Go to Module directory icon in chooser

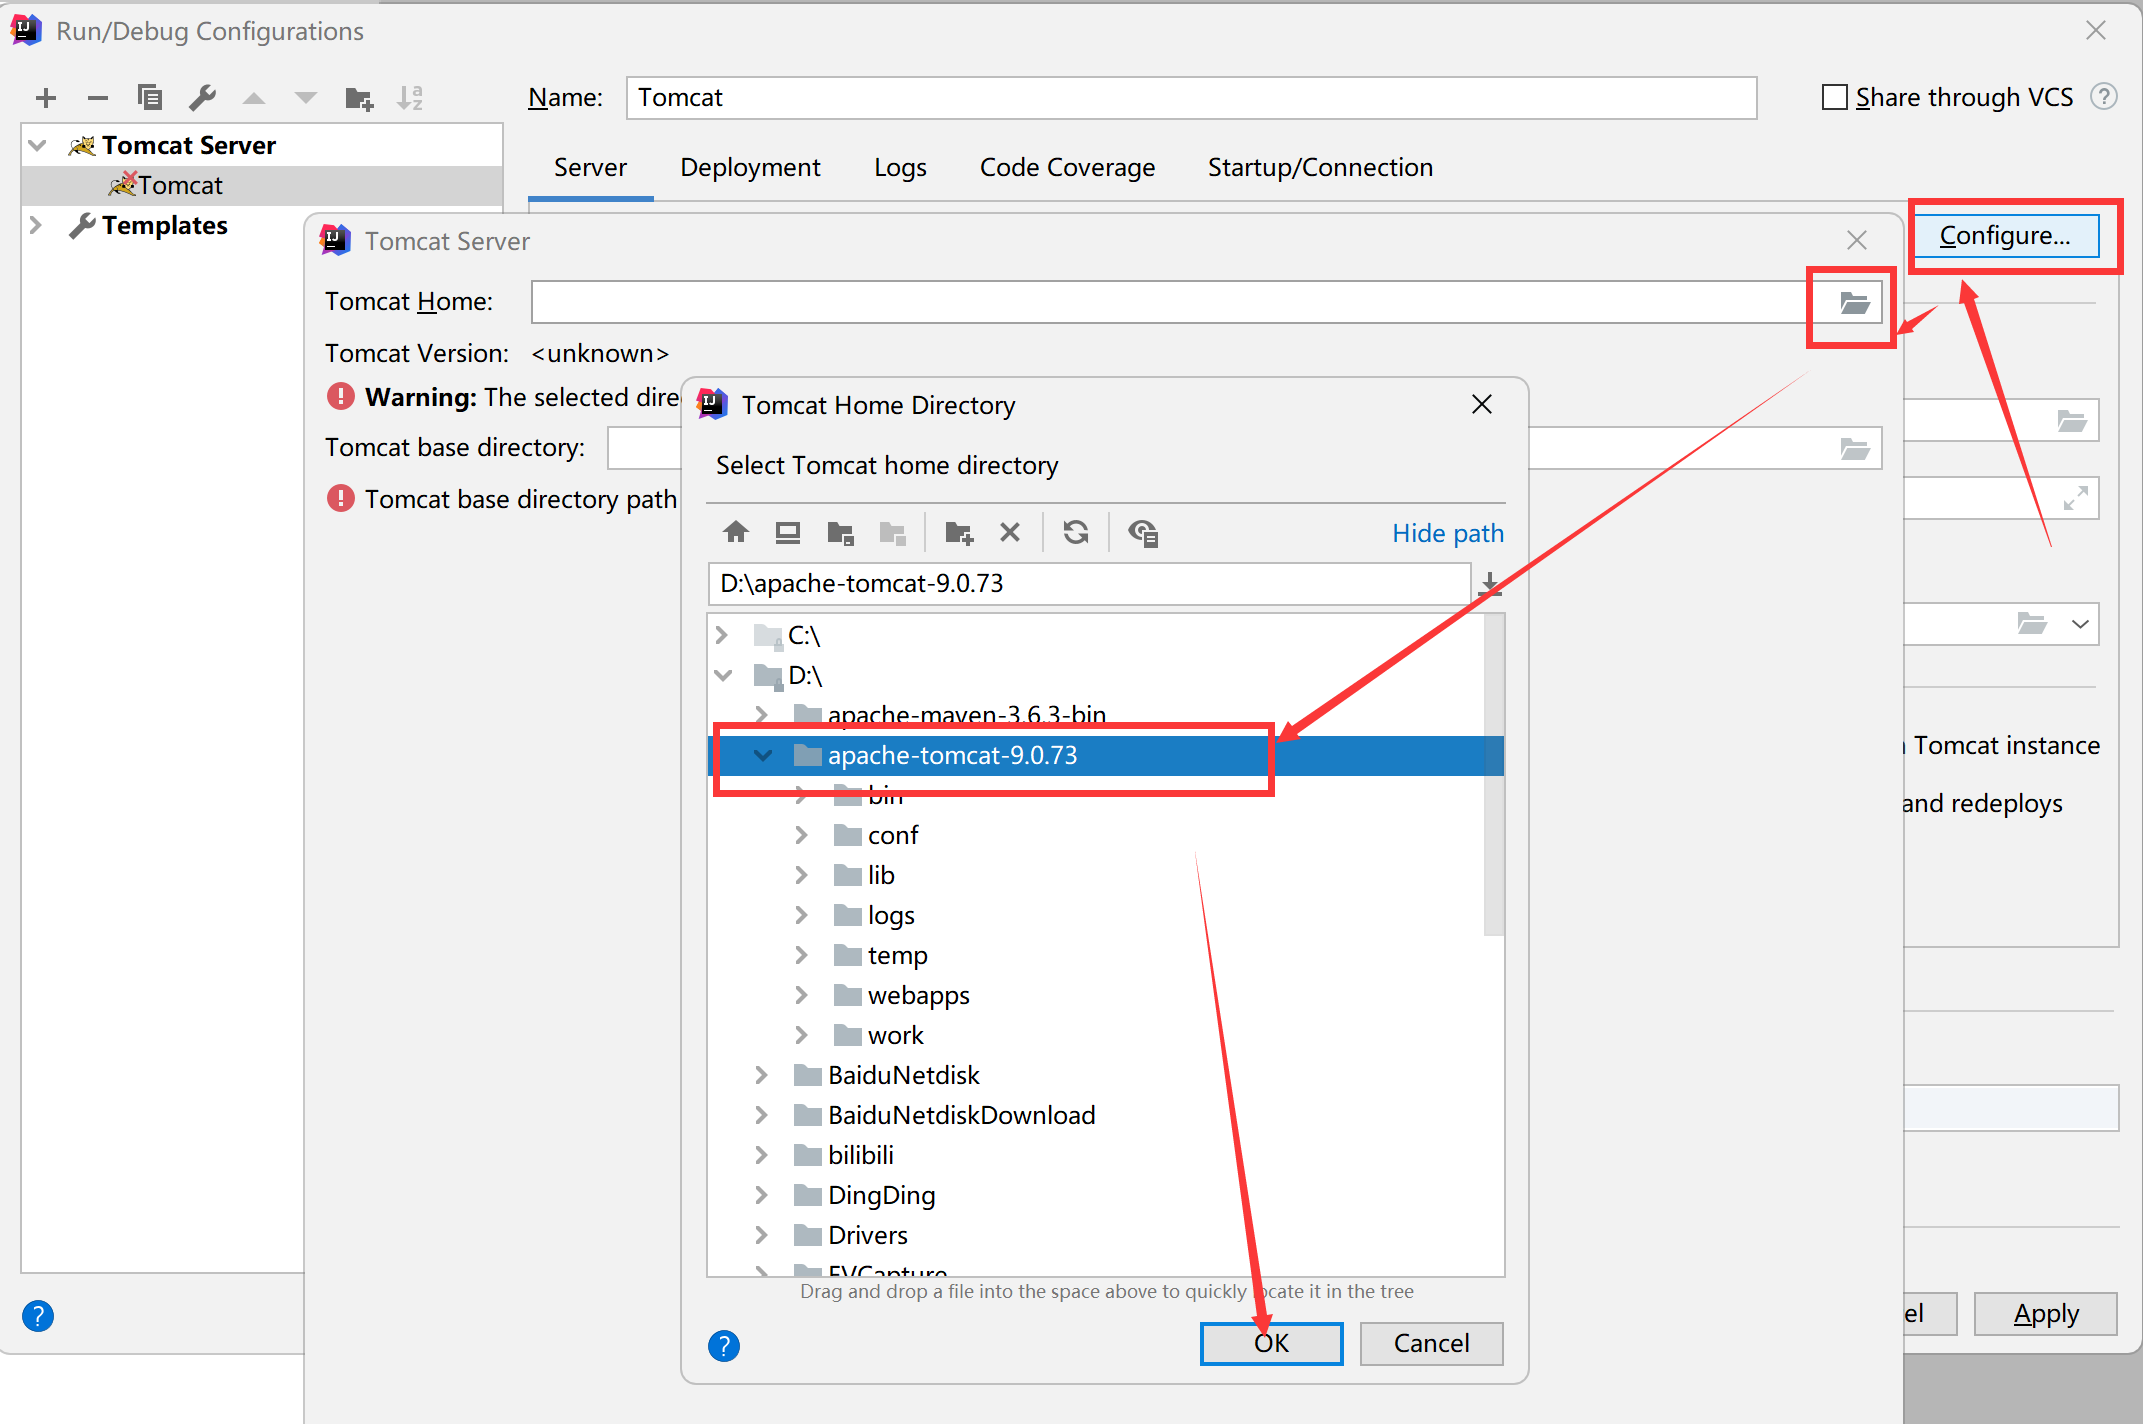892,533
